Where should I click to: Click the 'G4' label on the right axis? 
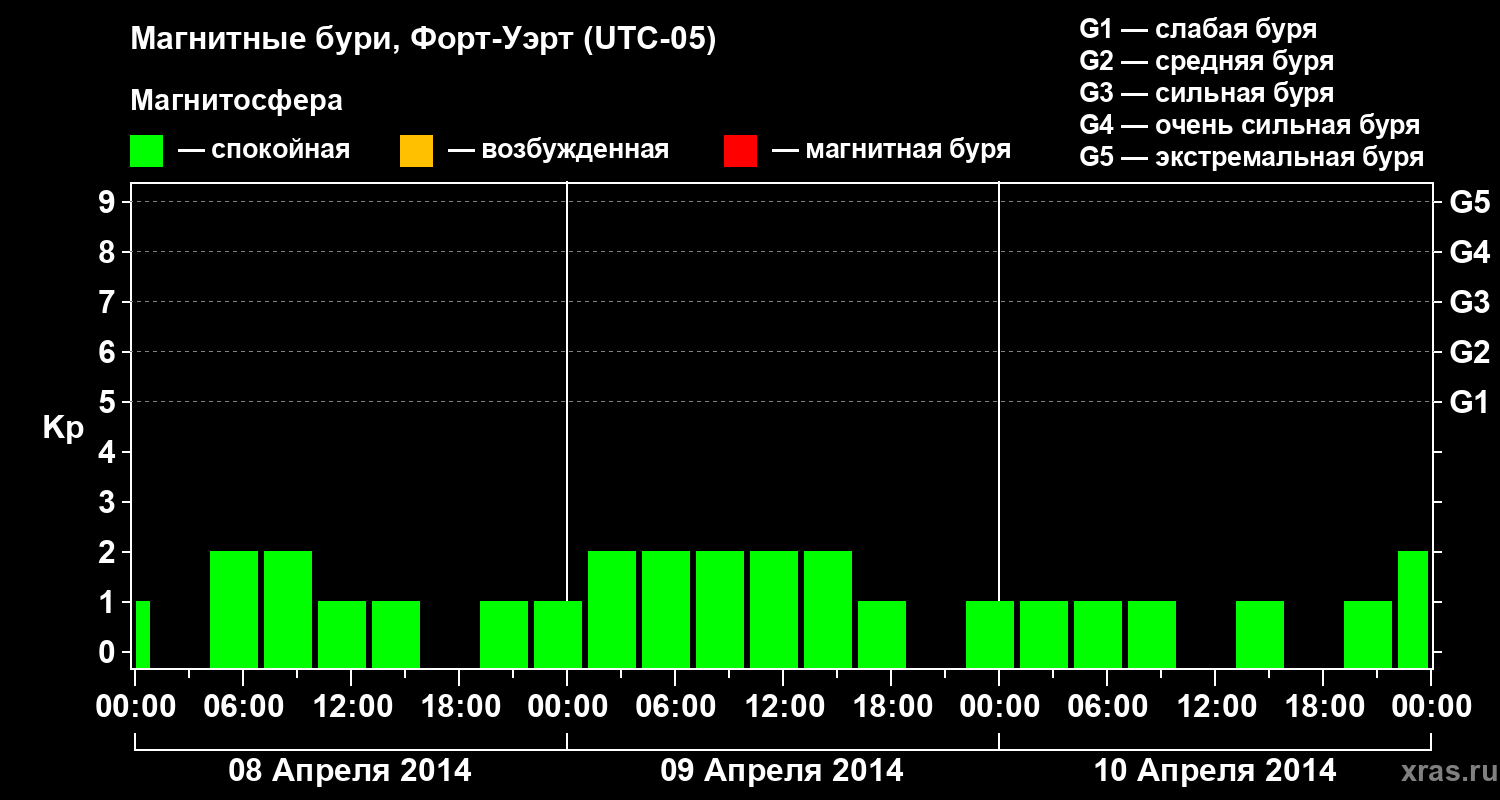1469,252
